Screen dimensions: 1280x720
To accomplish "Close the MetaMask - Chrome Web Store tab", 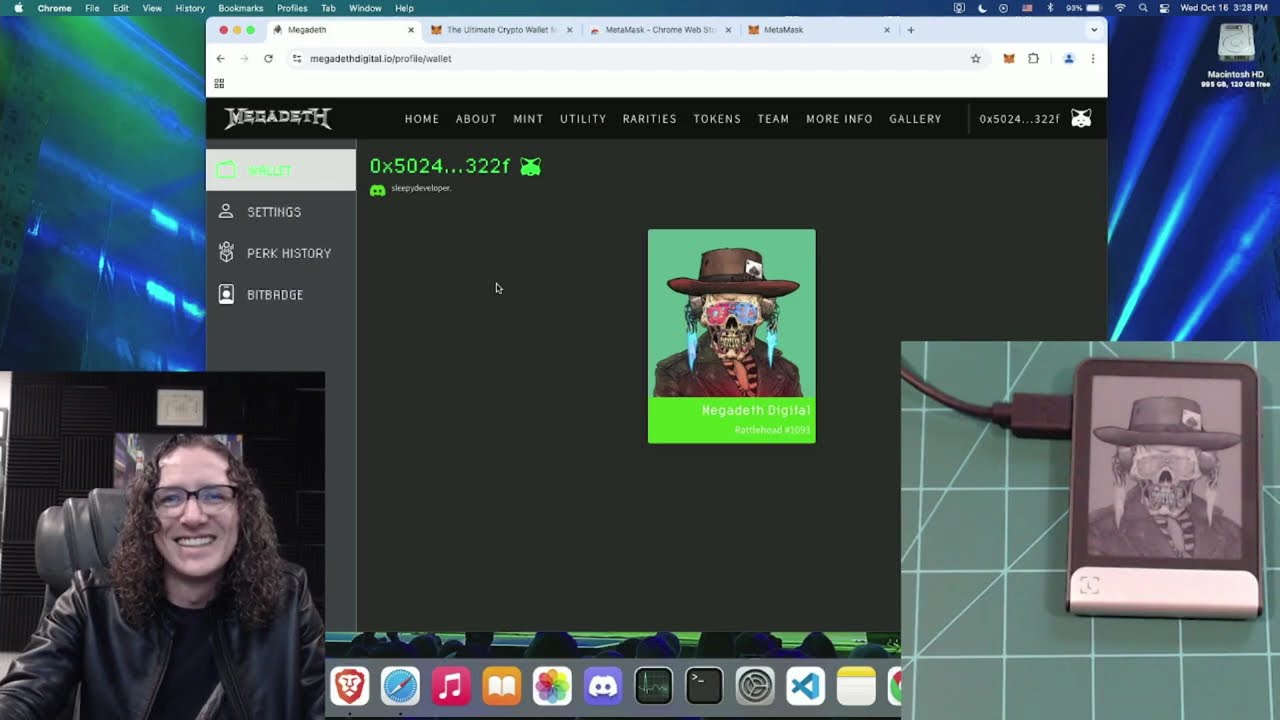I will [728, 30].
